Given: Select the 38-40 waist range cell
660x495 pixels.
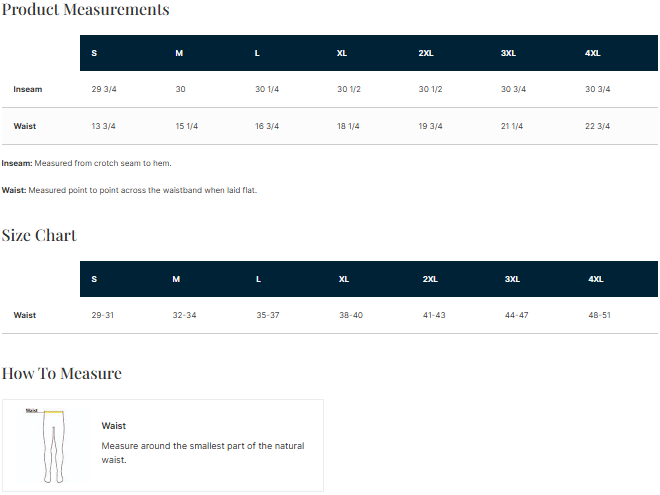Looking at the screenshot, I should [351, 315].
